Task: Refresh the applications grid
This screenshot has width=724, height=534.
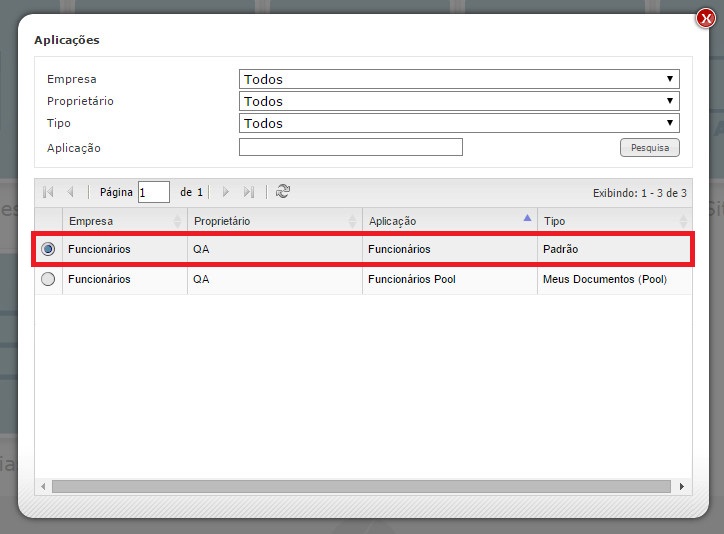Action: [x=283, y=192]
